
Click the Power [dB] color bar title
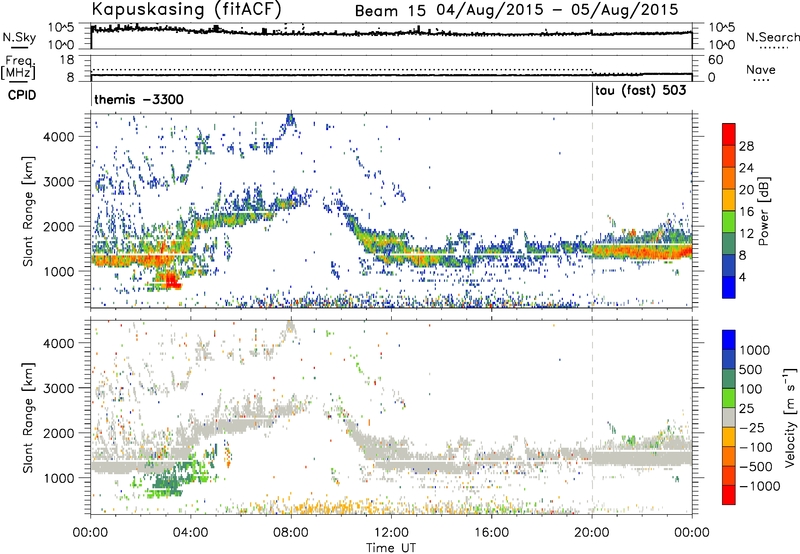[x=764, y=211]
